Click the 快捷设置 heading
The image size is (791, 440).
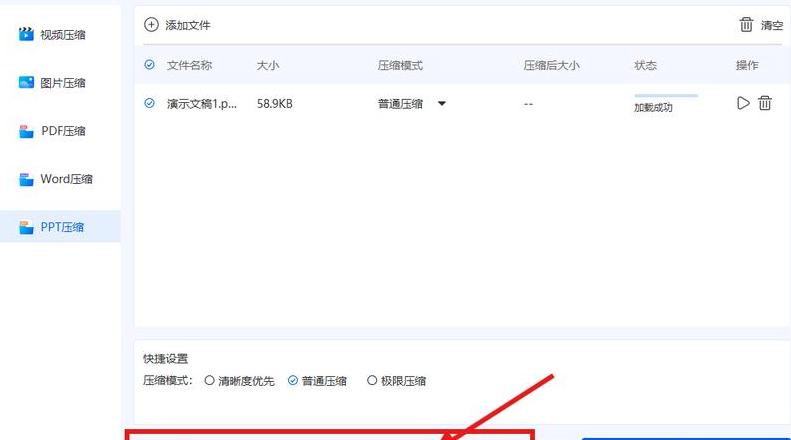165,359
